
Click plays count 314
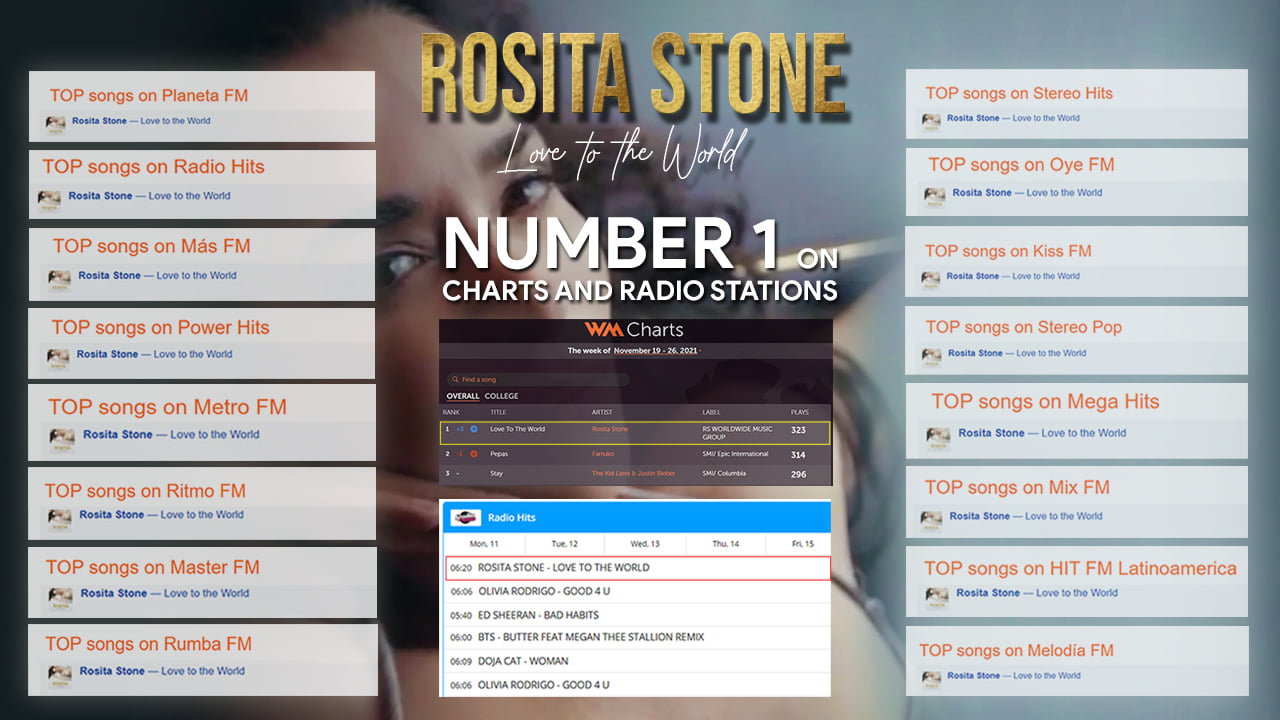pos(798,454)
